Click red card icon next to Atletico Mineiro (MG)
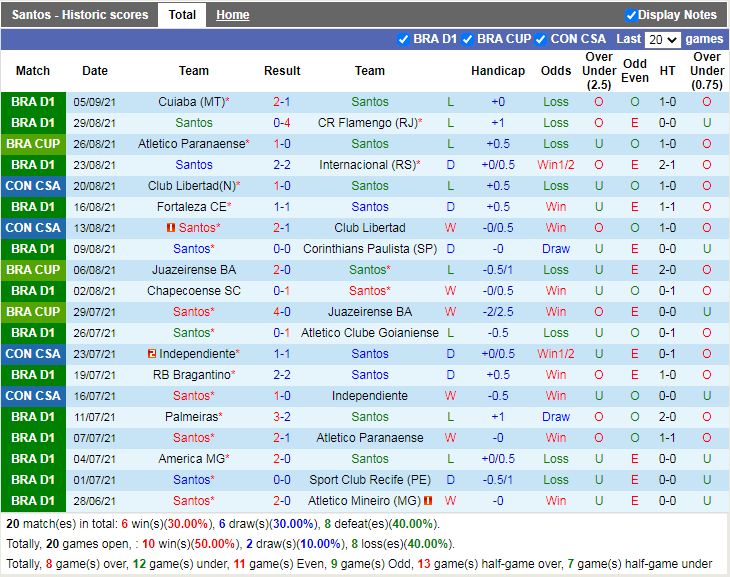The width and height of the screenshot is (730, 577). coord(428,501)
